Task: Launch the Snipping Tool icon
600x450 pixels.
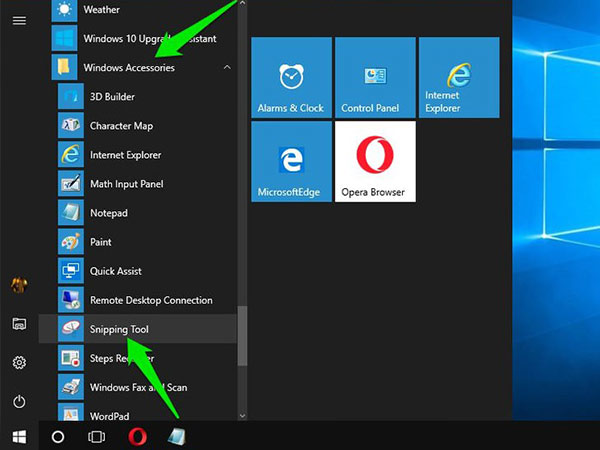Action: click(71, 329)
